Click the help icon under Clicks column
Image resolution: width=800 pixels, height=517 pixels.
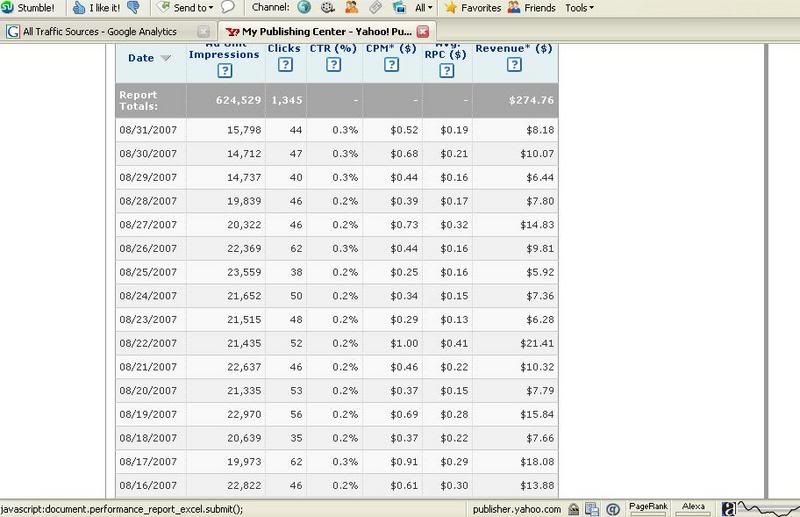point(285,65)
